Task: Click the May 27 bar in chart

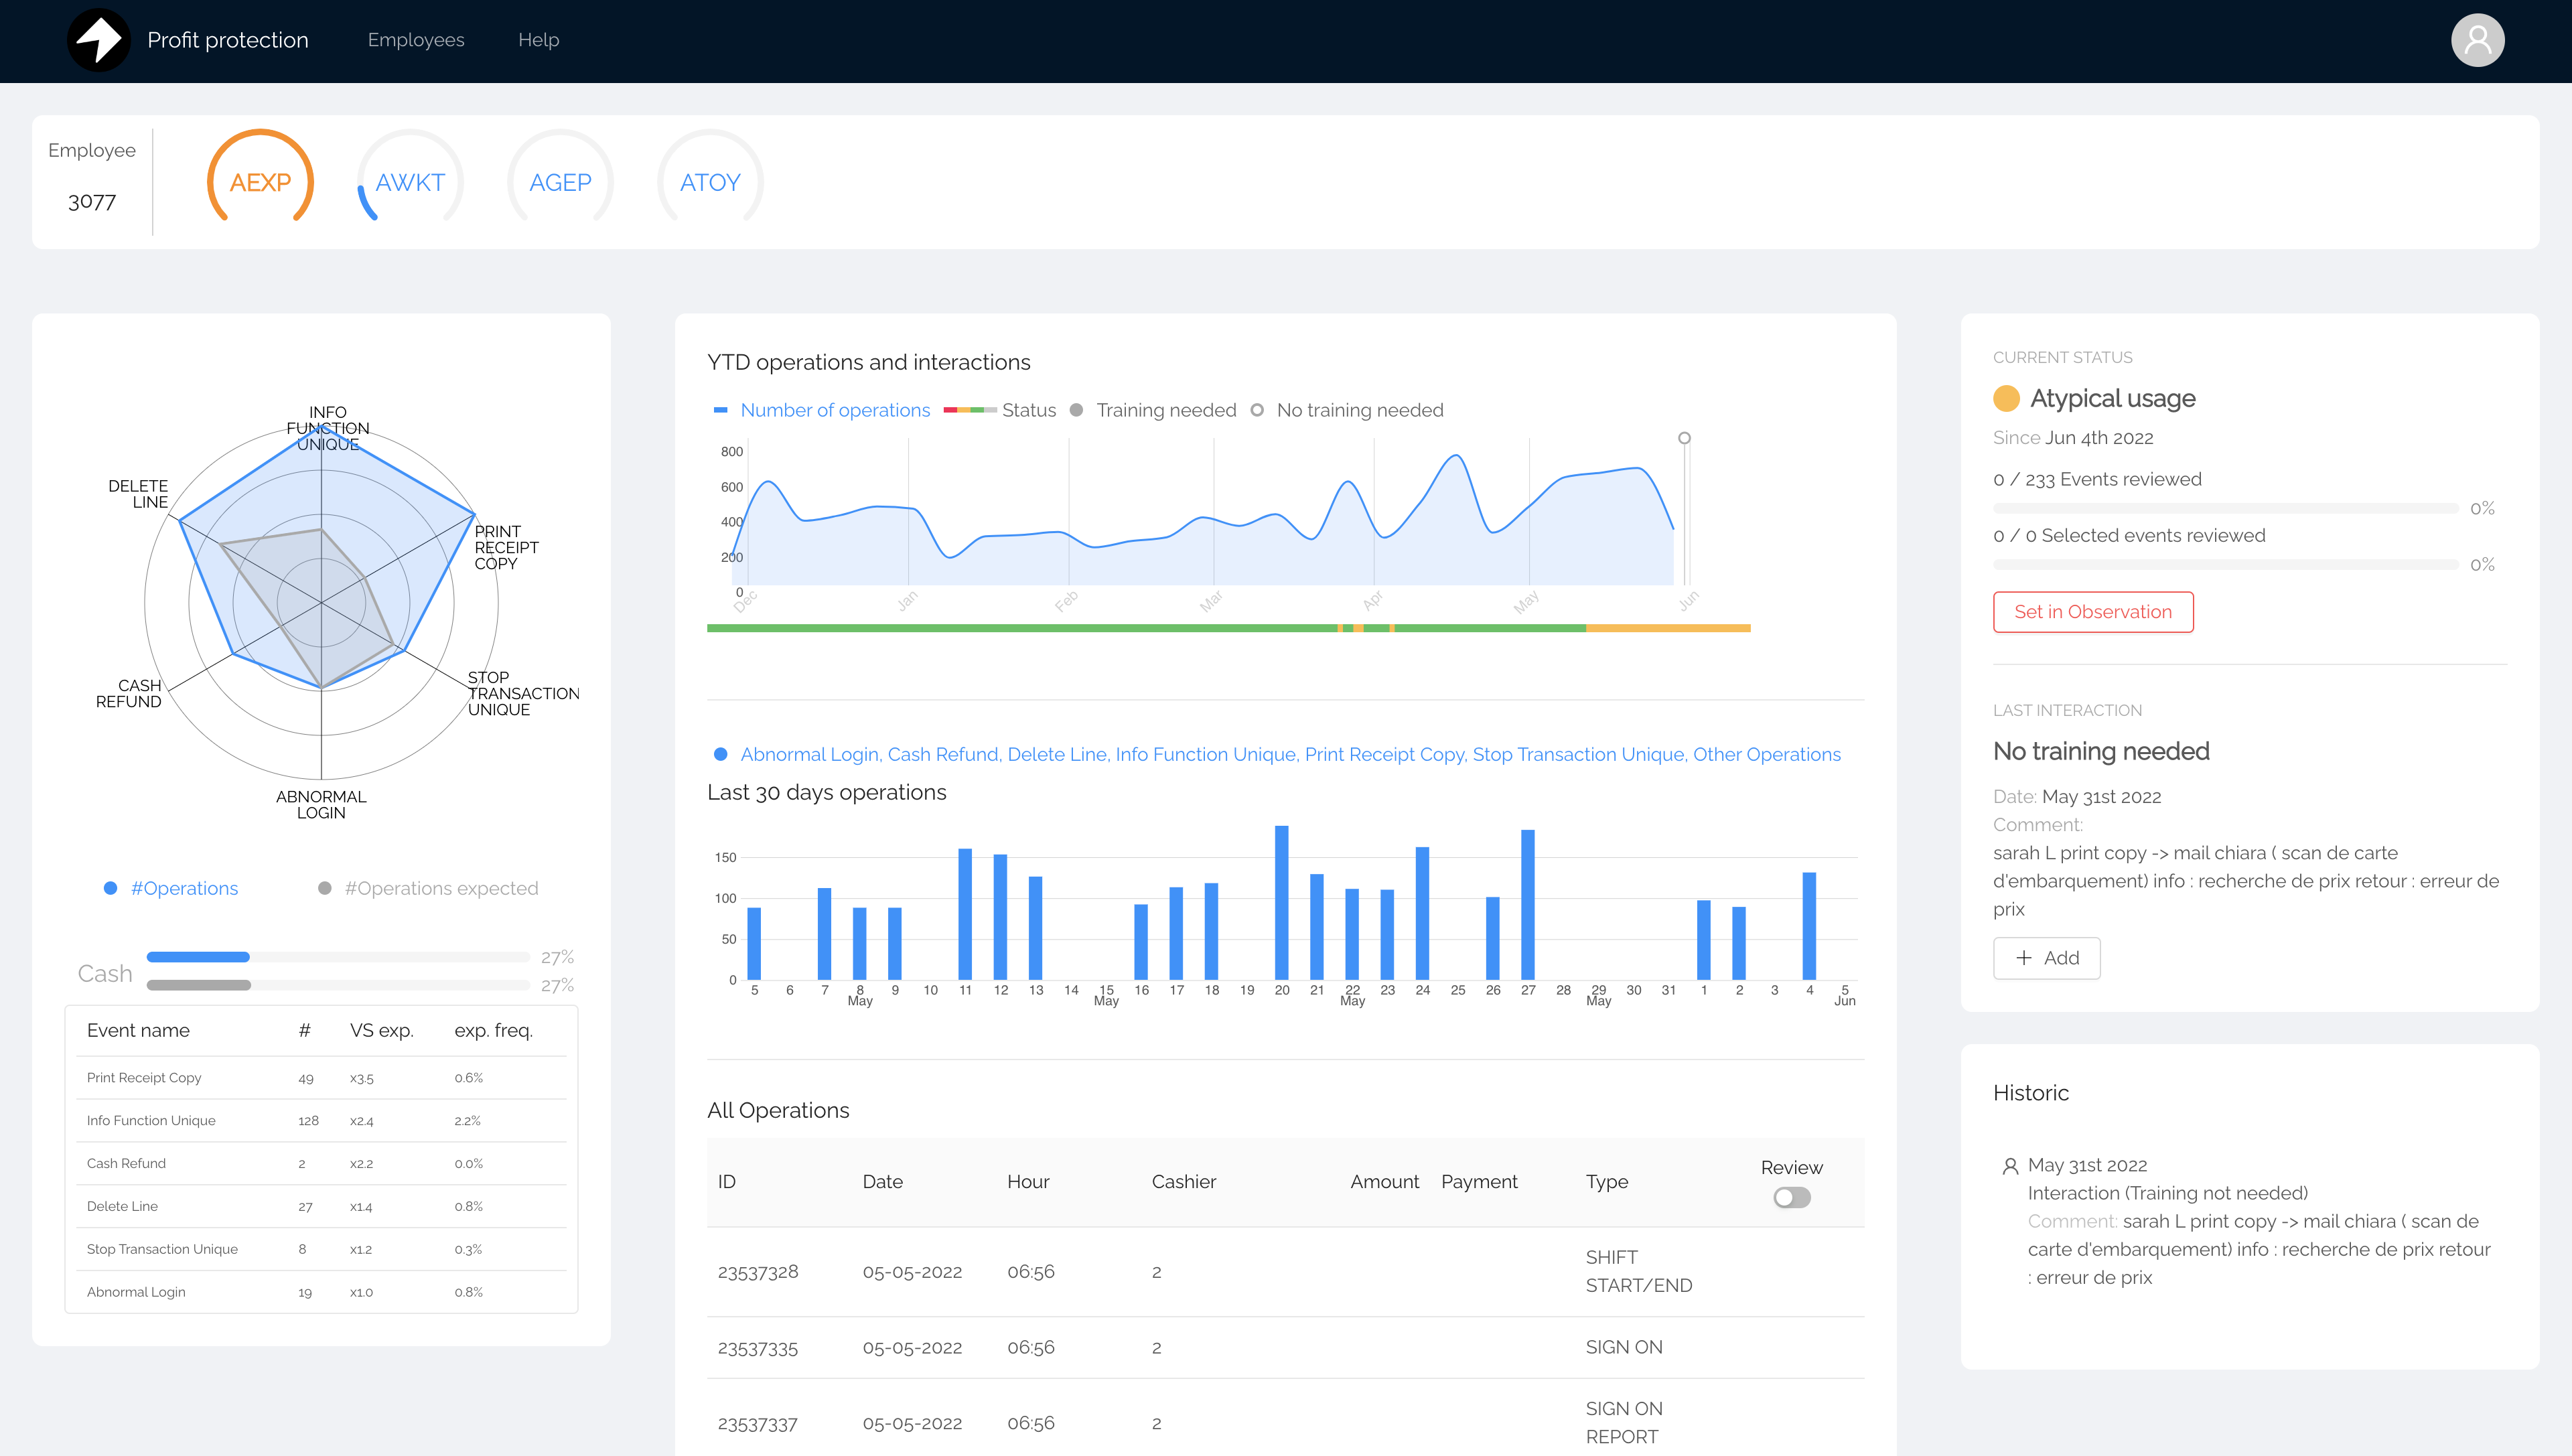Action: point(1528,904)
